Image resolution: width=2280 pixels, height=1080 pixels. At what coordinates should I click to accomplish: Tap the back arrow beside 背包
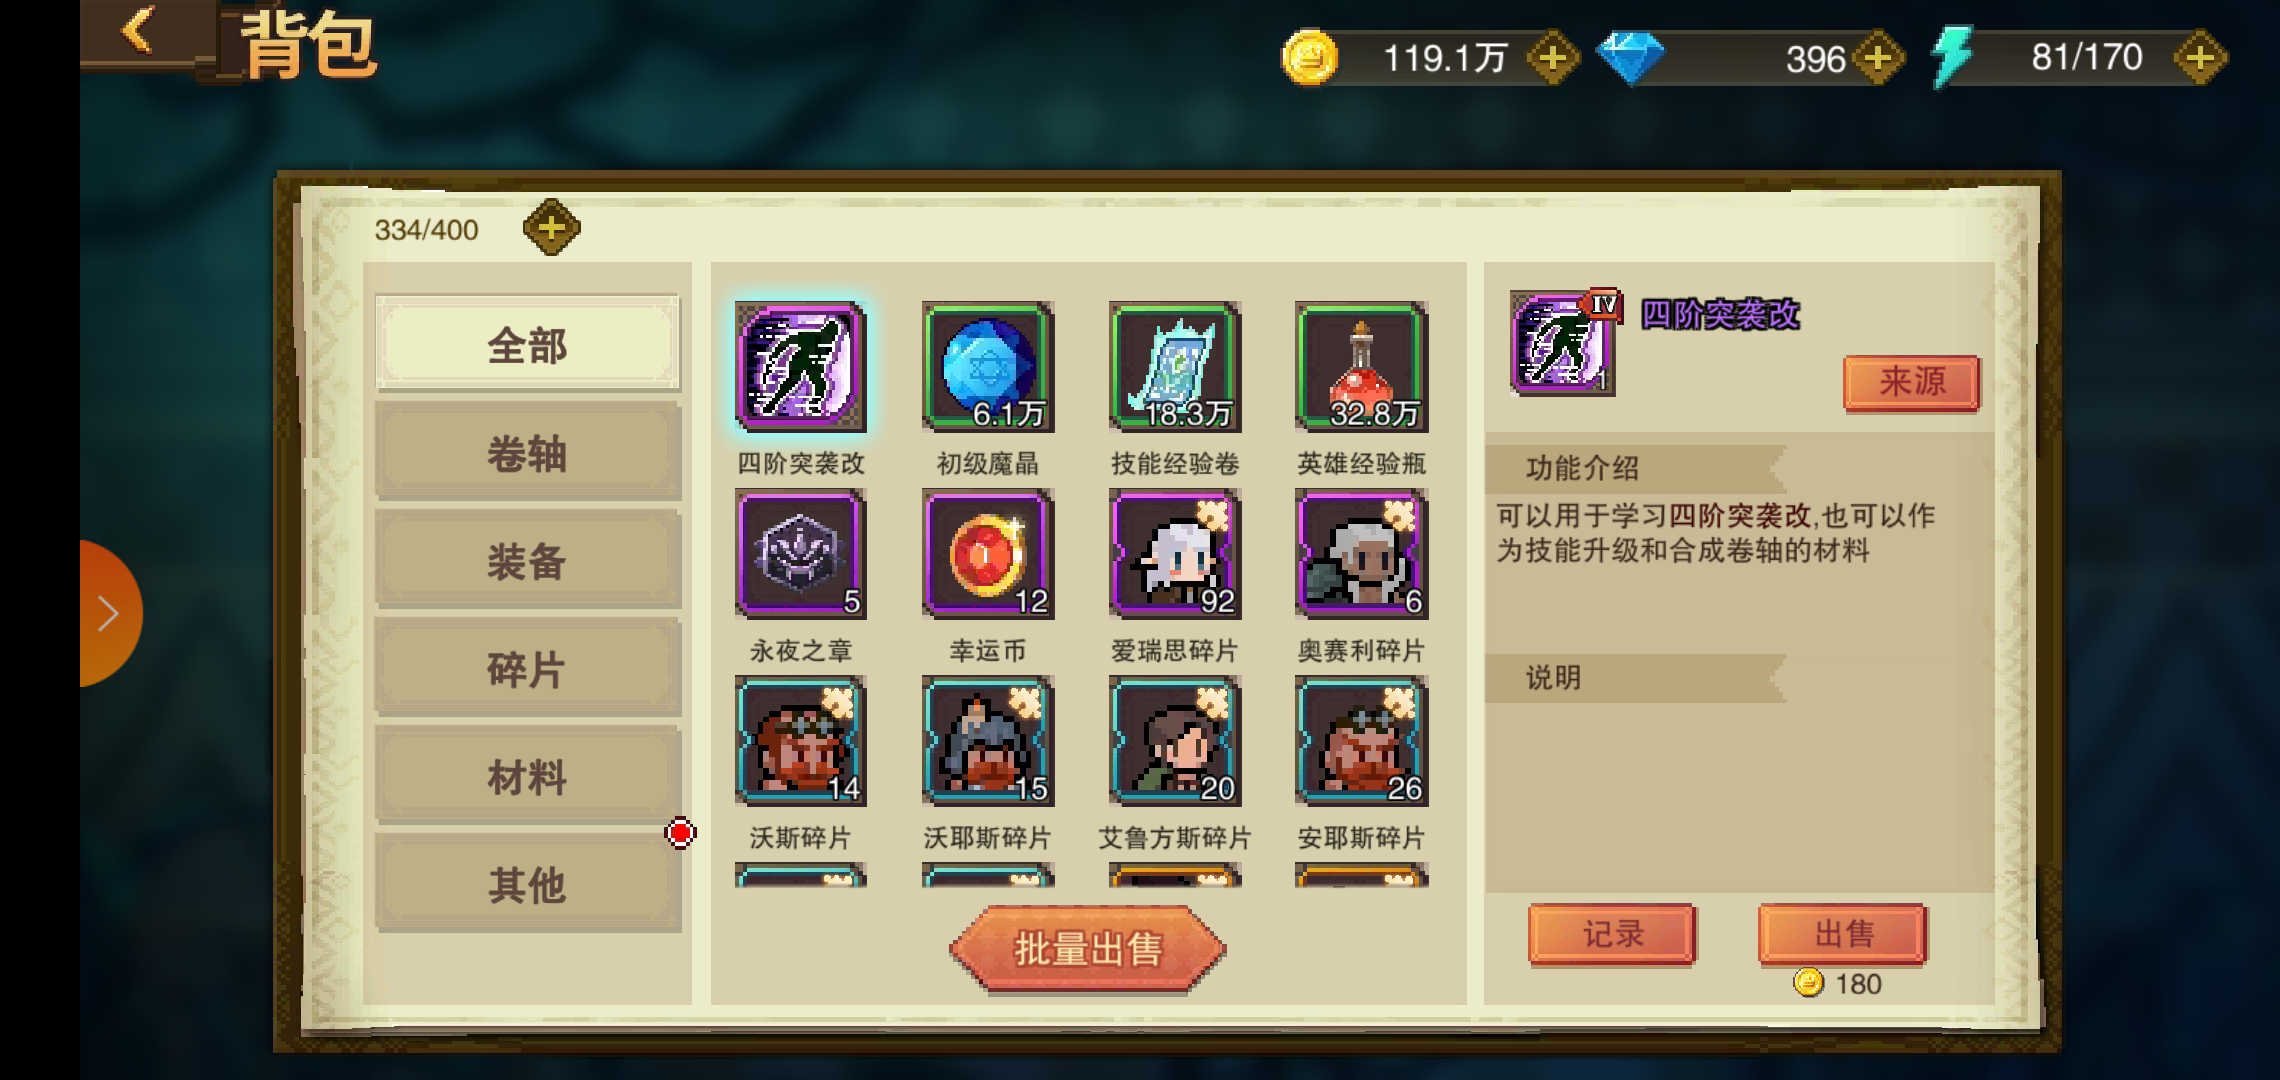(x=140, y=31)
